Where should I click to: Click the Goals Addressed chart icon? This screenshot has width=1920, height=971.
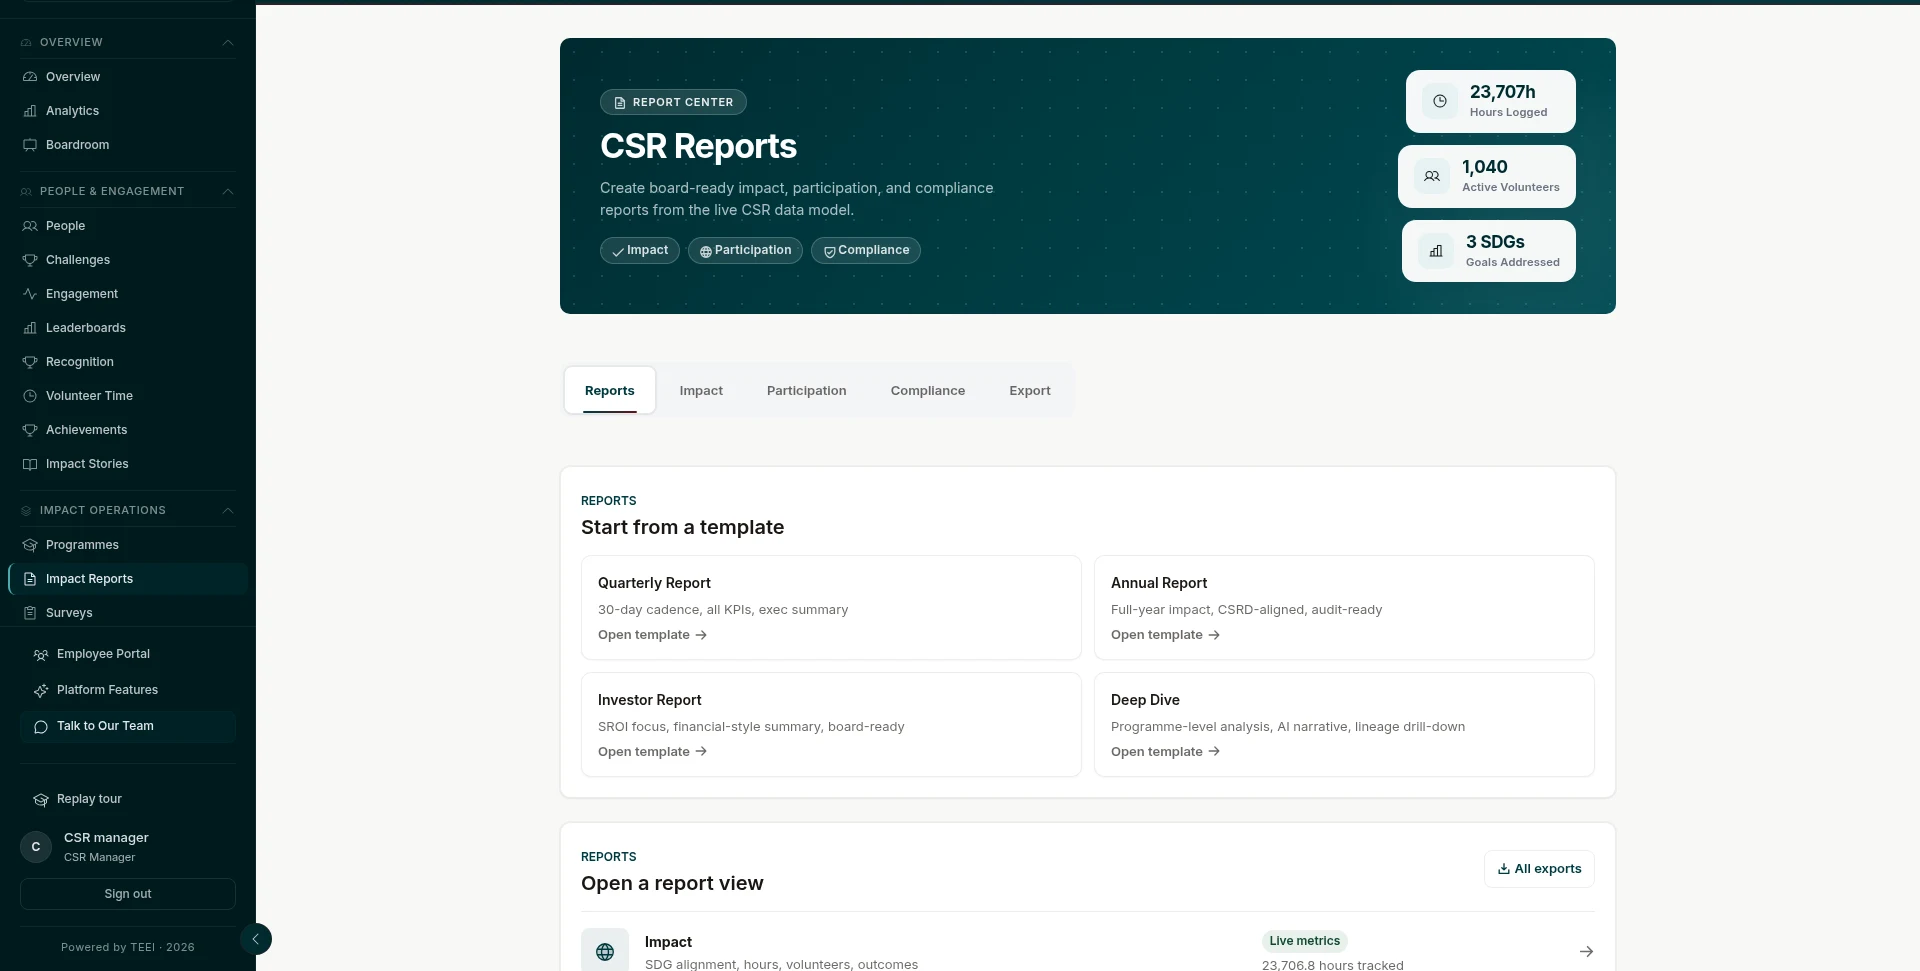point(1436,251)
